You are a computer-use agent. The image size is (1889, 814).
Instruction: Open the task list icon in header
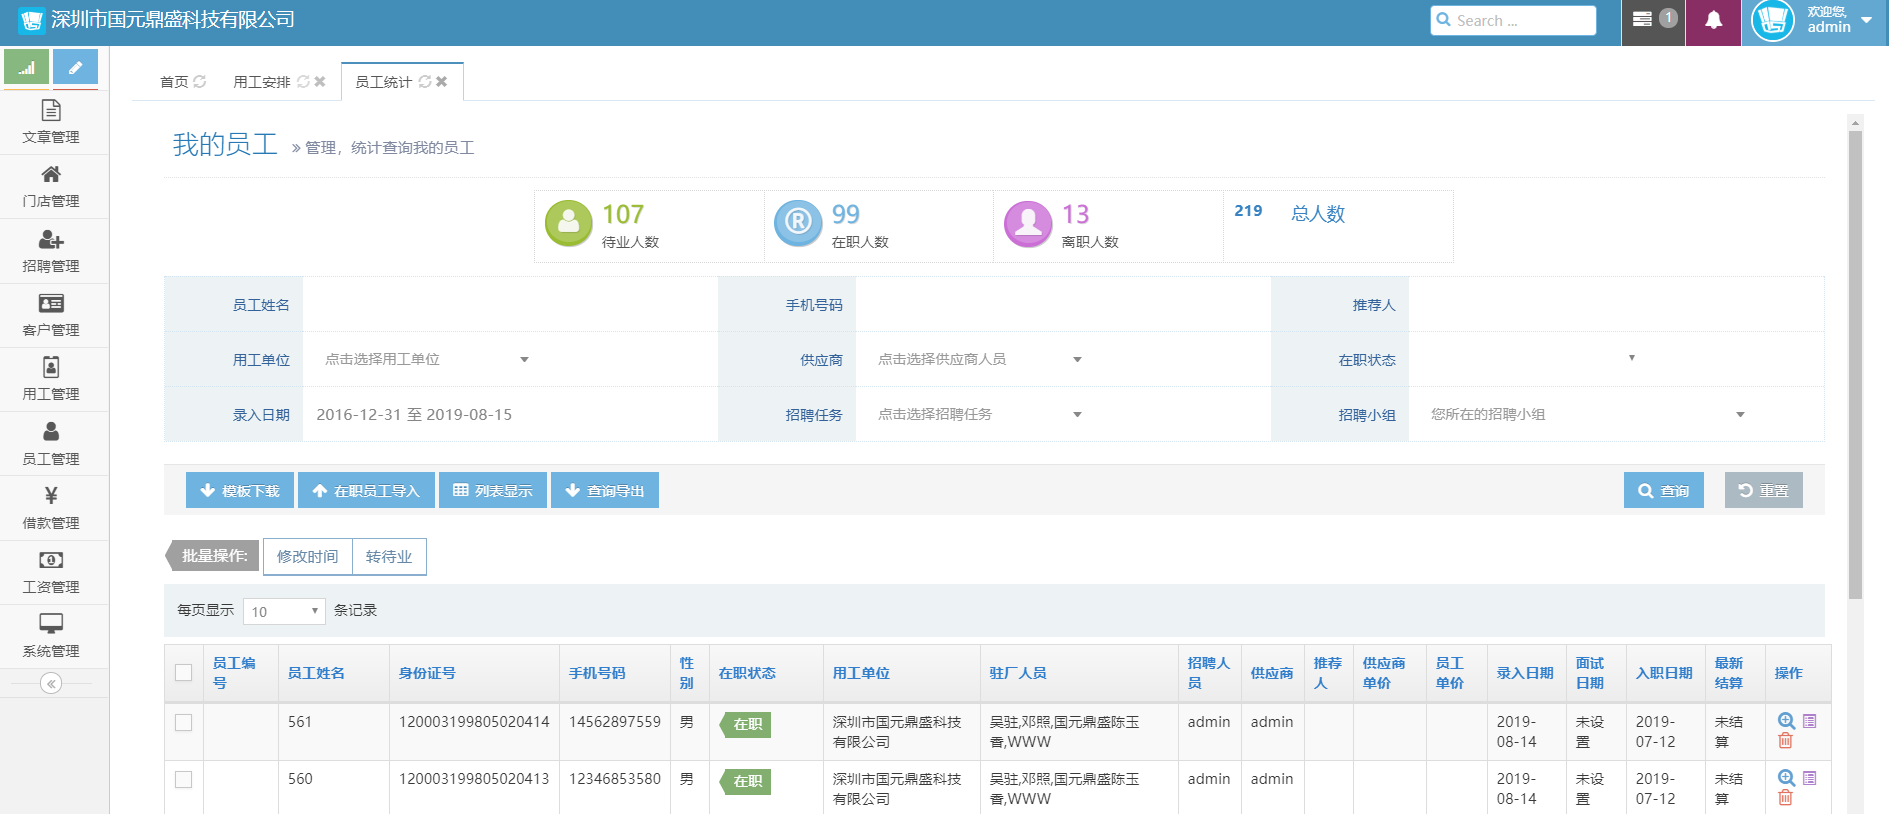(1642, 20)
